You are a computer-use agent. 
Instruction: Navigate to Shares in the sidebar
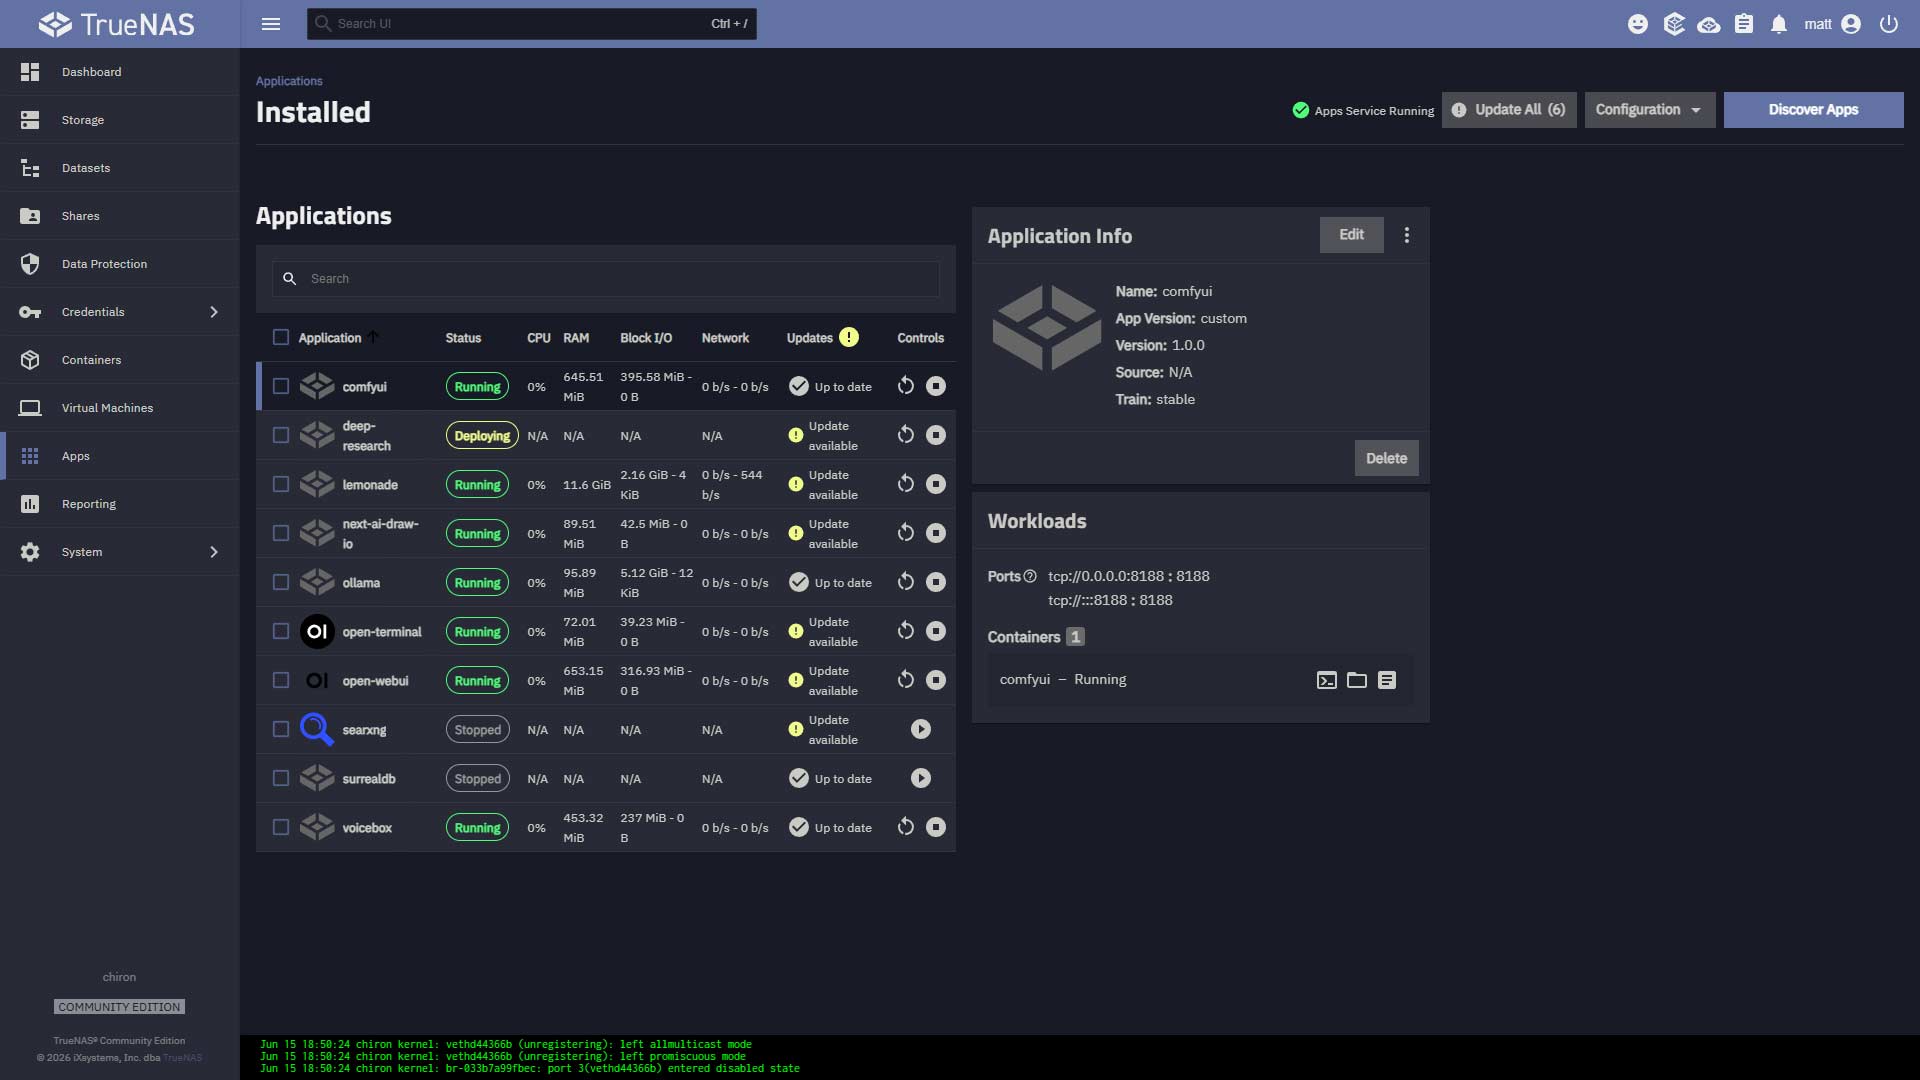[x=120, y=216]
